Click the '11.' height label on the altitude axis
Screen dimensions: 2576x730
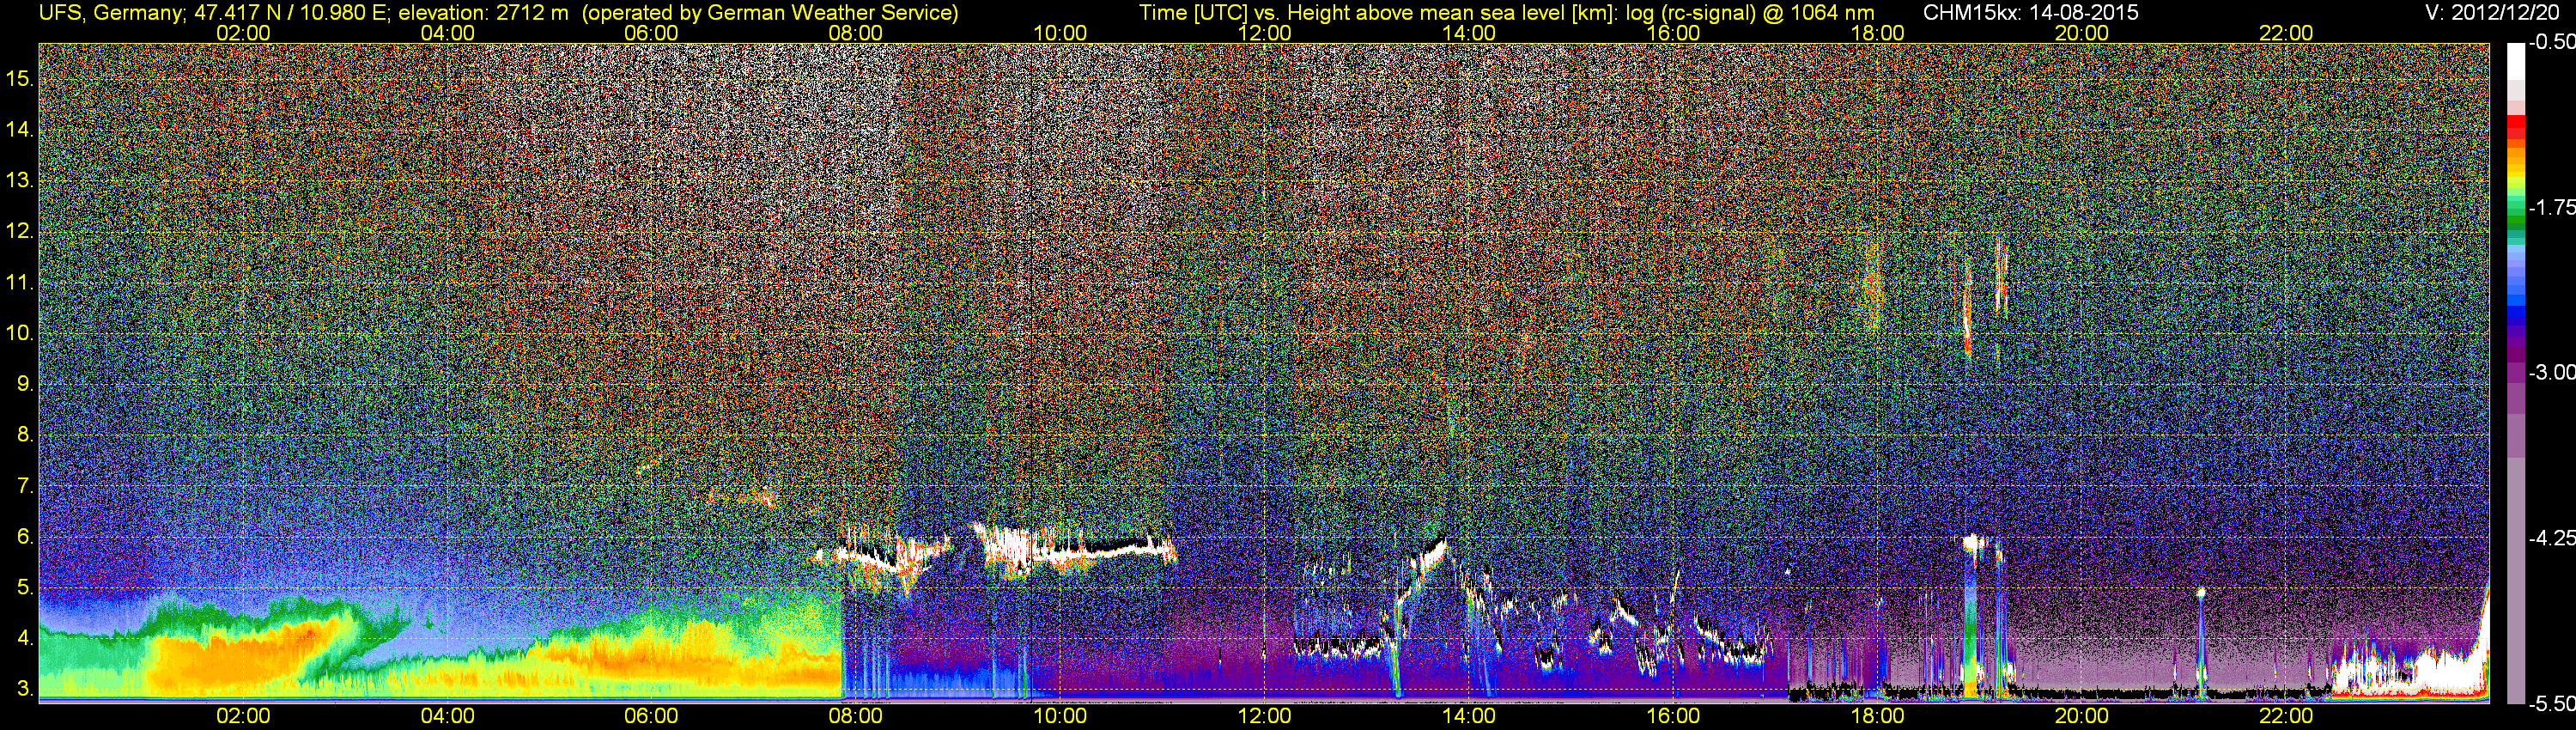[x=20, y=283]
